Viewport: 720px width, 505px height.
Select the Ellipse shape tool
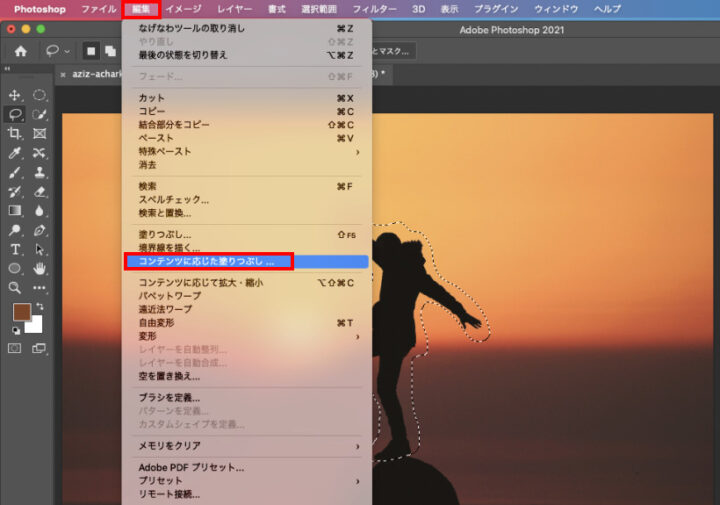pos(15,269)
